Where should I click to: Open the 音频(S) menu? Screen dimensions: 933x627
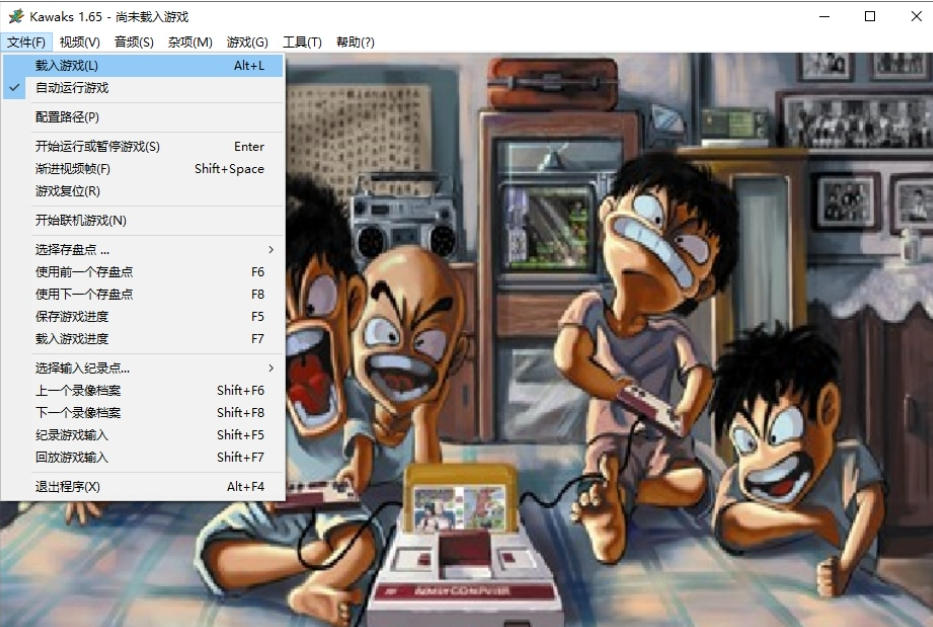pyautogui.click(x=134, y=42)
